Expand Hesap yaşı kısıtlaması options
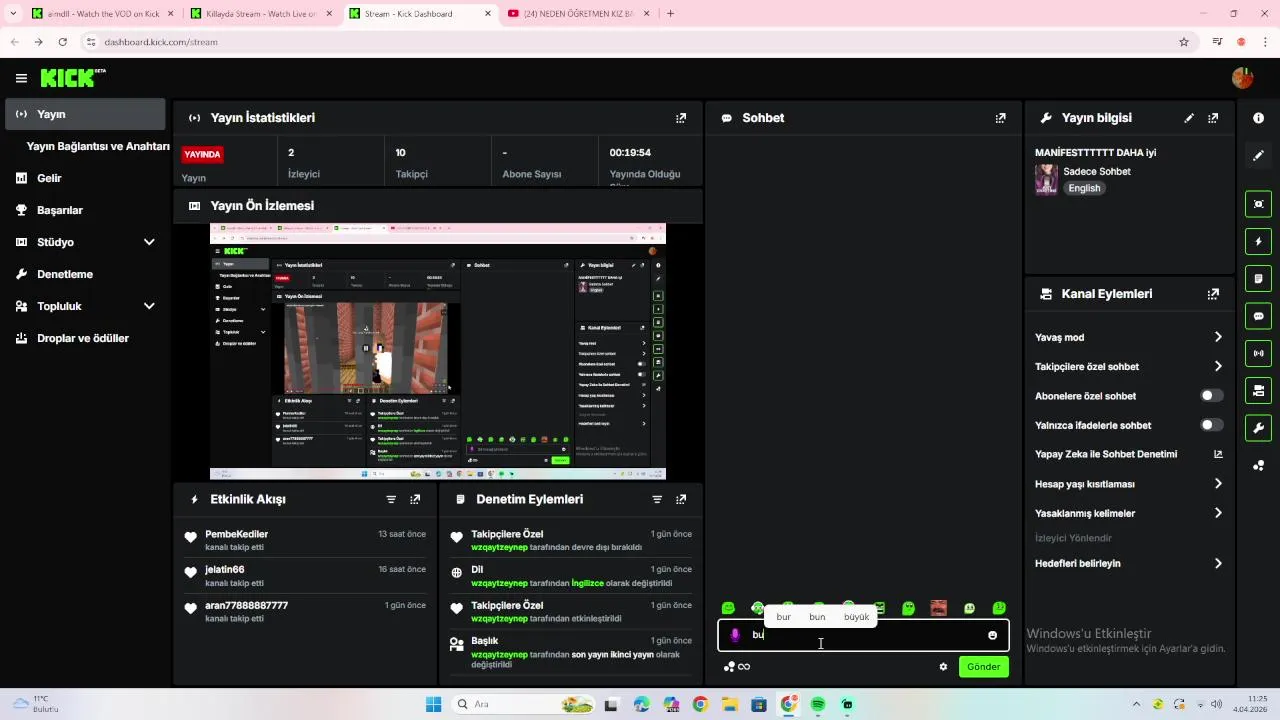Screen dimensions: 1280x720 tap(1218, 484)
